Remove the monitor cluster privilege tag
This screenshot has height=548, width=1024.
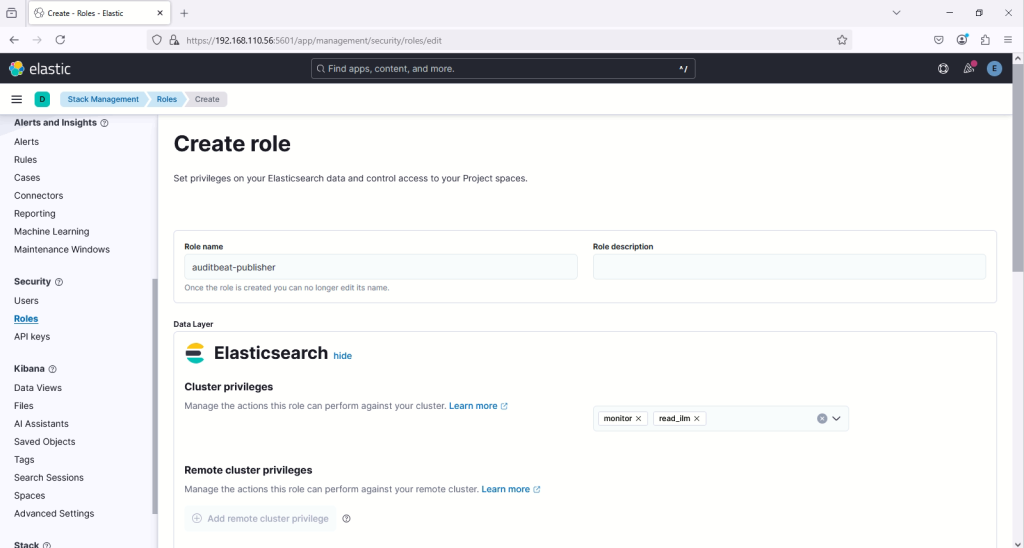coord(639,419)
